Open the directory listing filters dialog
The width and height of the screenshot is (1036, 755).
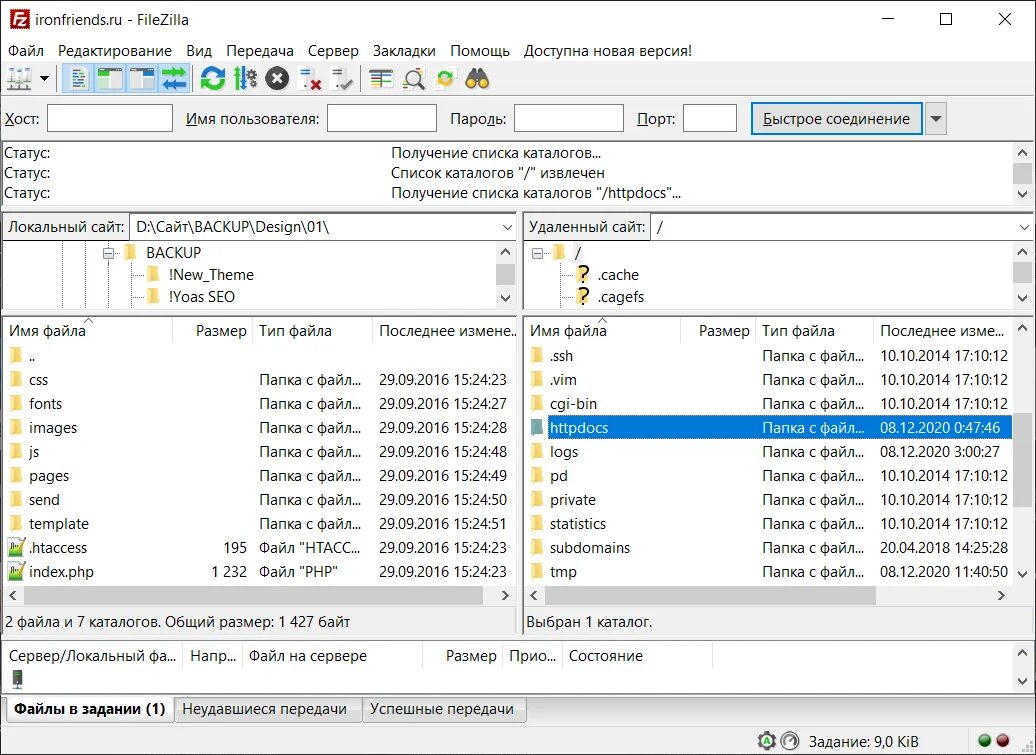point(381,79)
